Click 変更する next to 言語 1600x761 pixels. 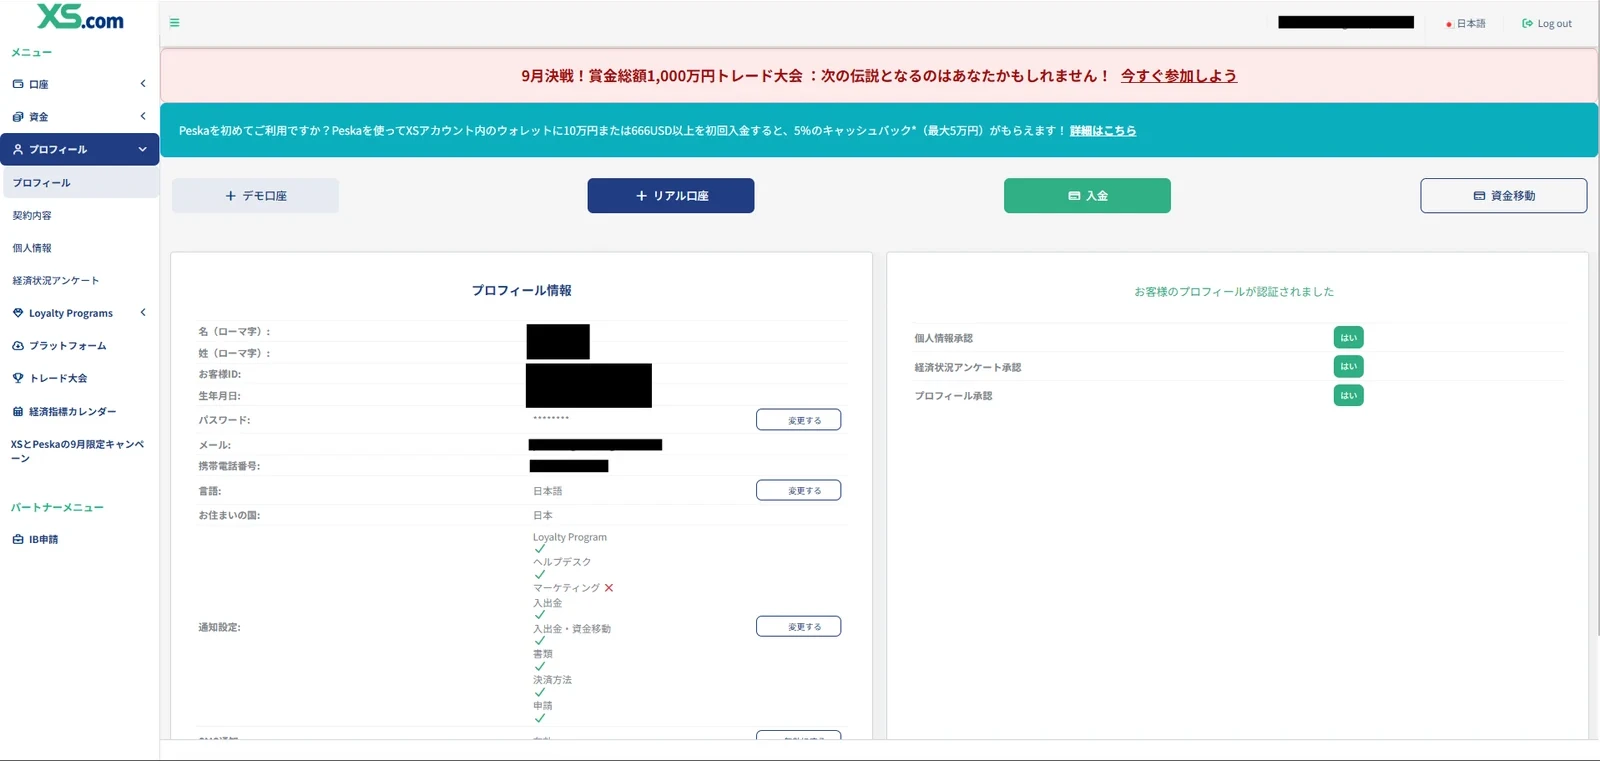pyautogui.click(x=799, y=490)
